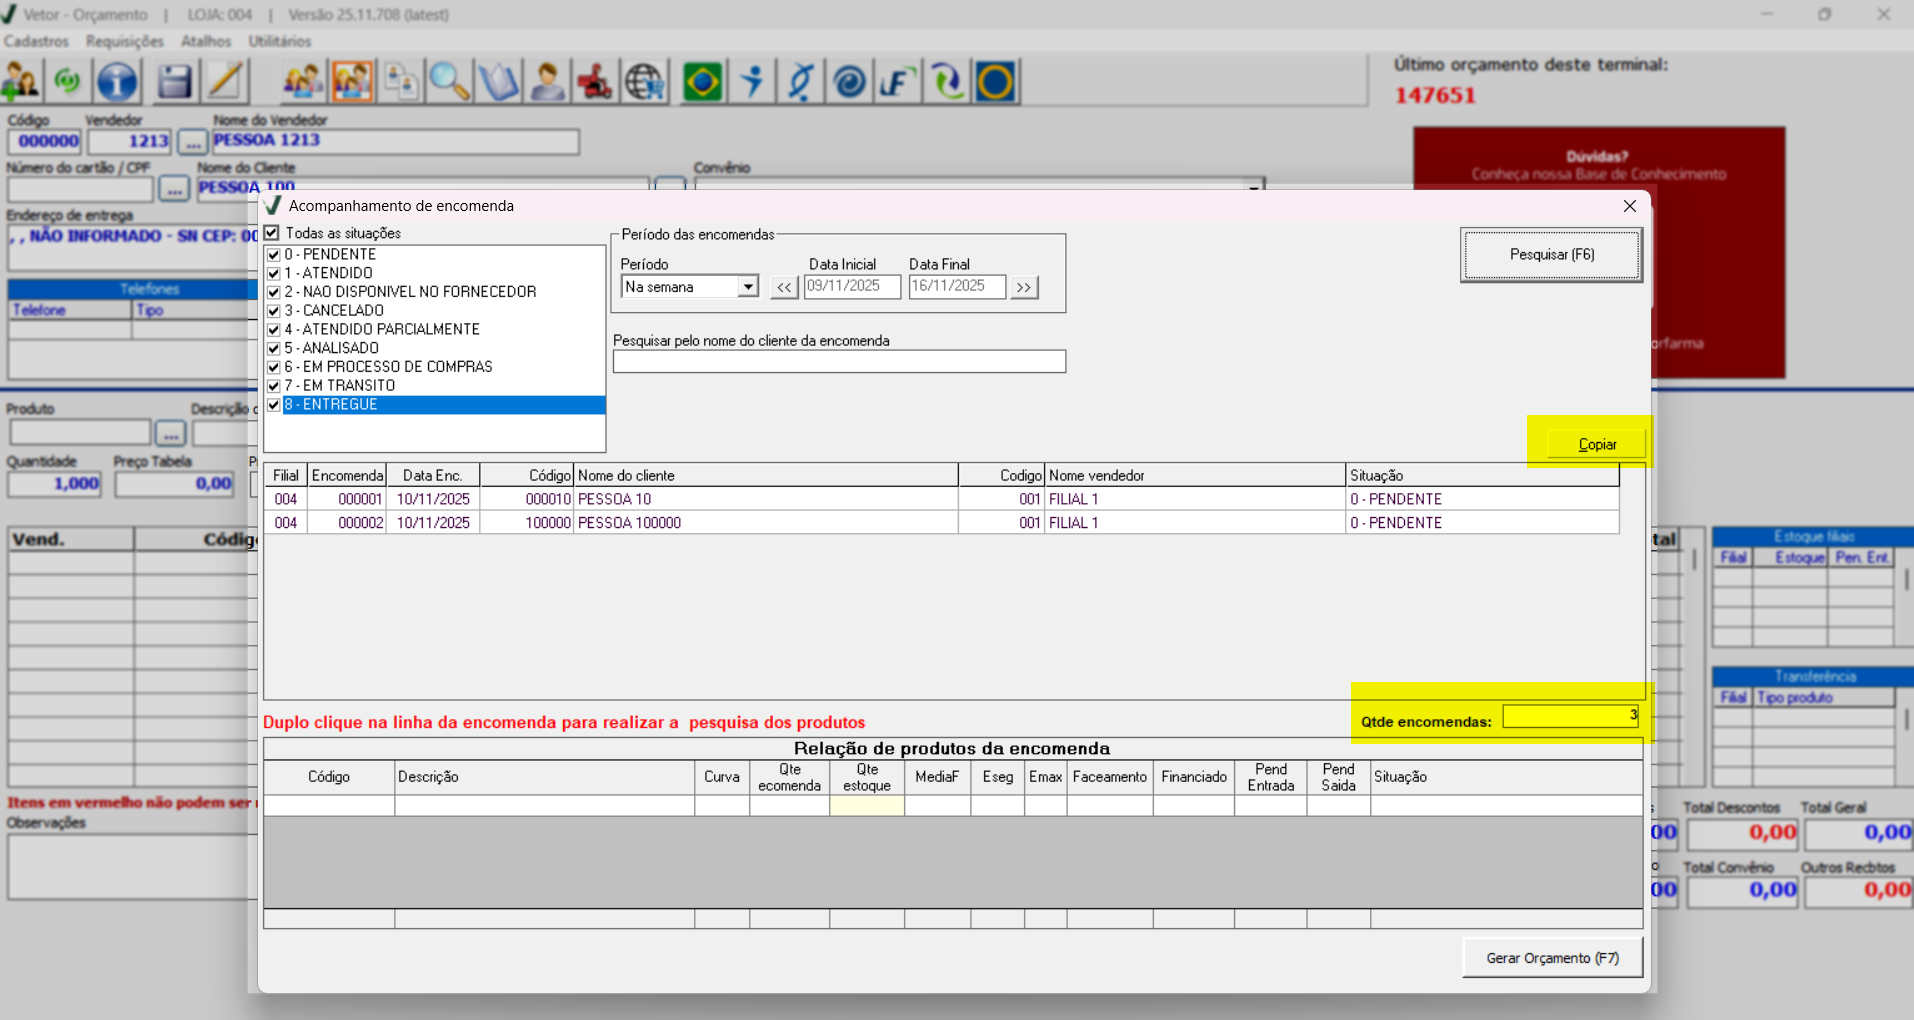Viewport: 1914px width, 1020px height.
Task: Click the add customer icon with plus
Action: [21, 82]
